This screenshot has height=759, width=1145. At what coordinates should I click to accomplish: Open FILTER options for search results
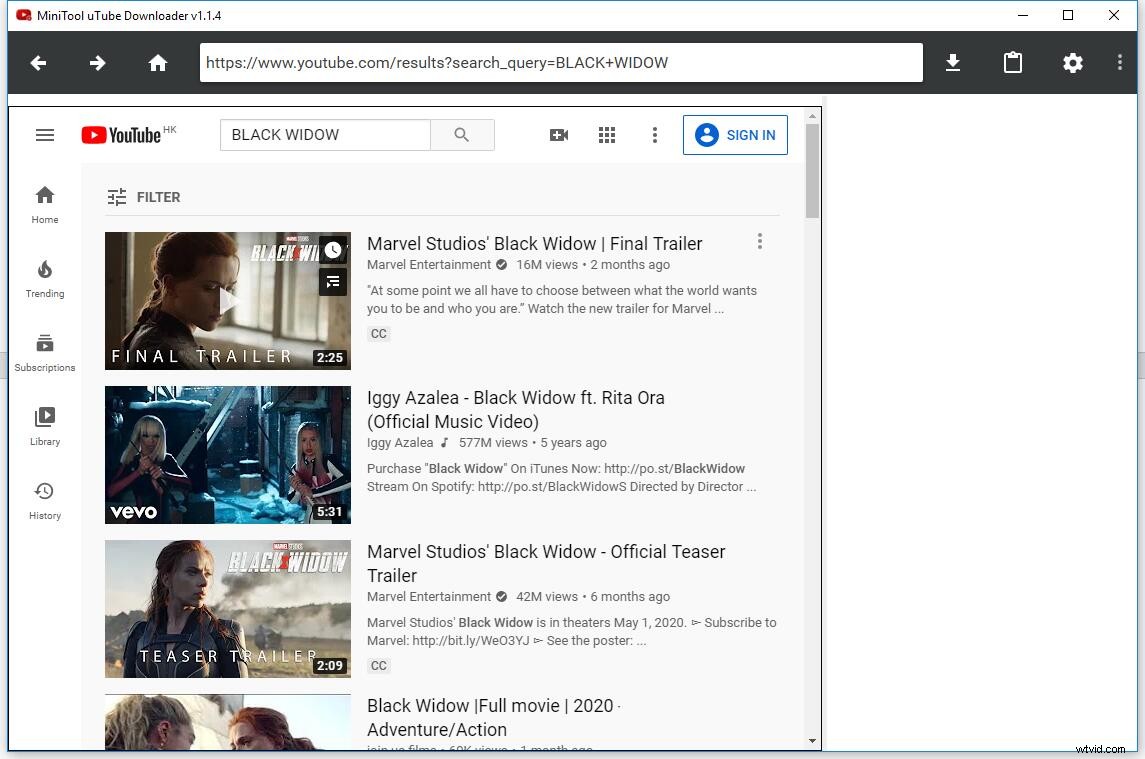[x=143, y=197]
